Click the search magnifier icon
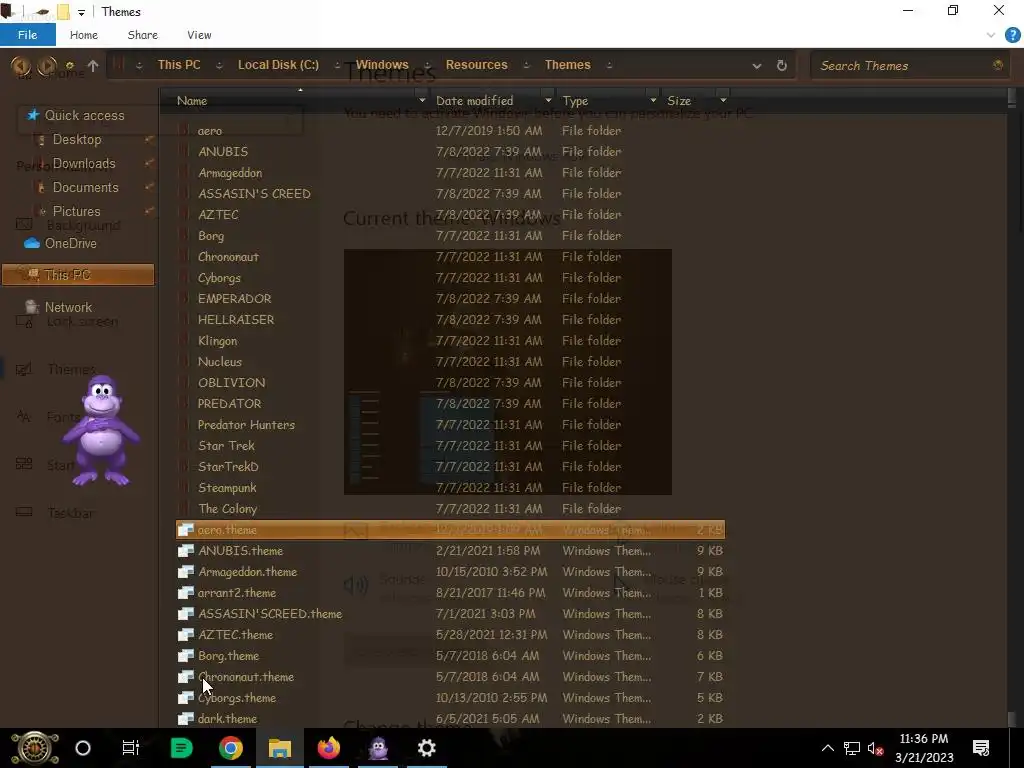 click(998, 65)
